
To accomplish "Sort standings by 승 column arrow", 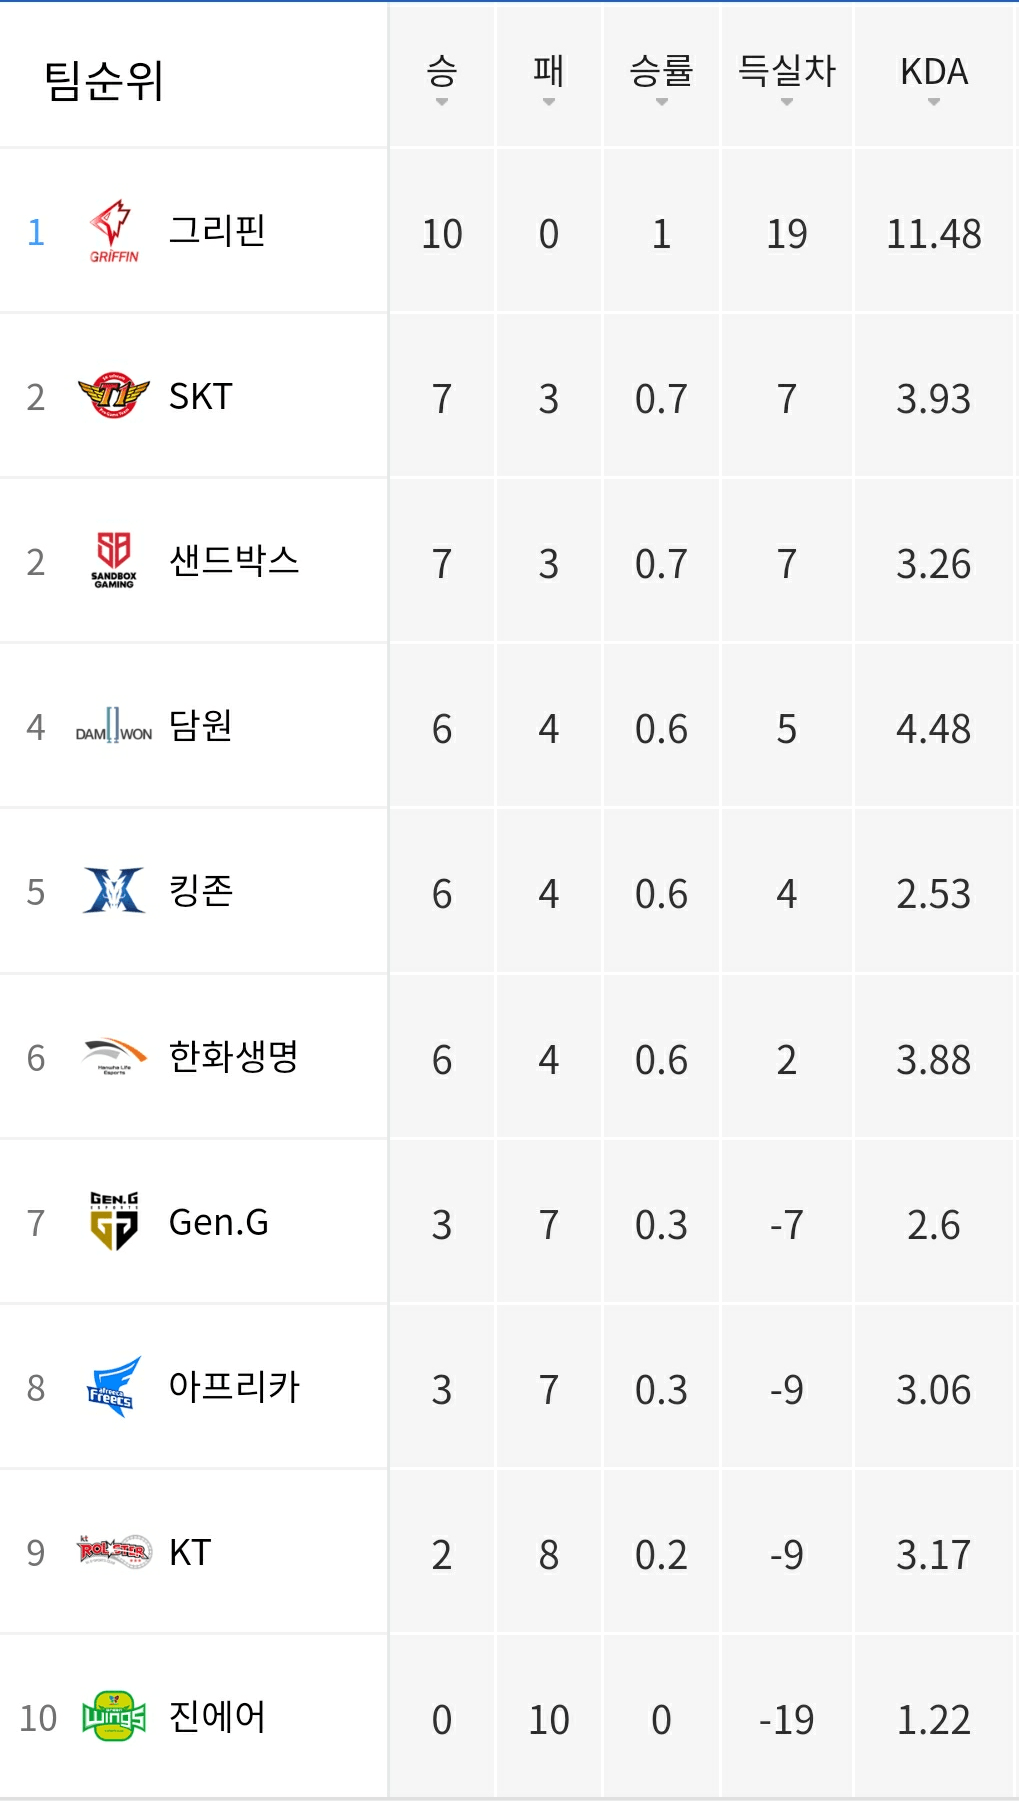I will click(x=442, y=102).
